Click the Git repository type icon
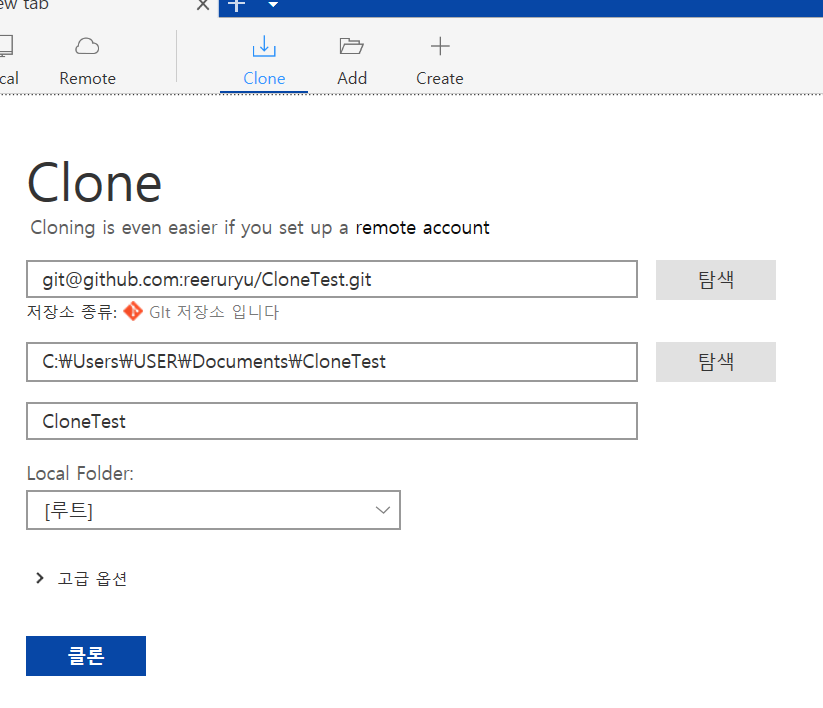This screenshot has height=708, width=823. pos(133,311)
